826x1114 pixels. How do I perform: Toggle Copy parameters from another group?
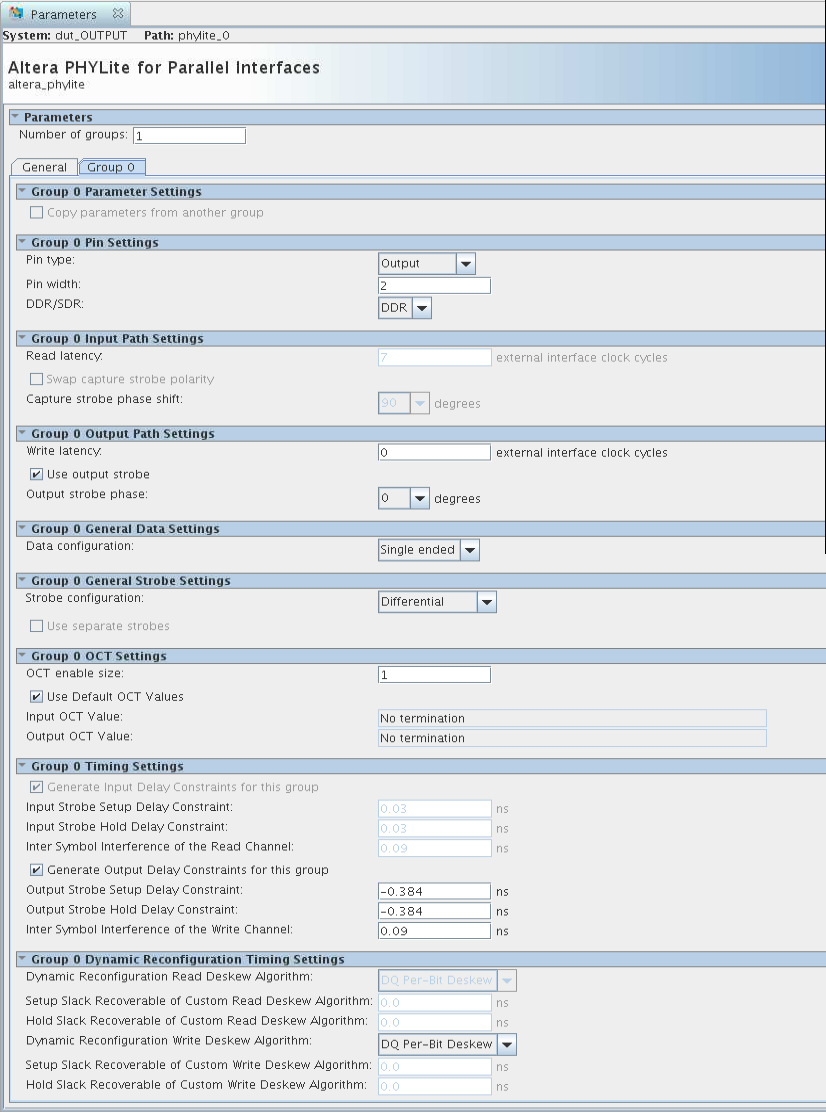pos(36,212)
